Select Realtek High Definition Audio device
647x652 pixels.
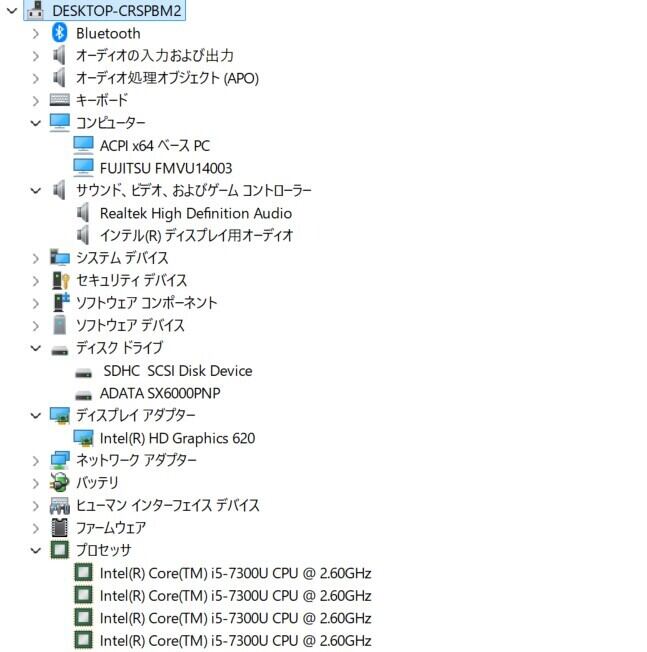click(x=196, y=213)
